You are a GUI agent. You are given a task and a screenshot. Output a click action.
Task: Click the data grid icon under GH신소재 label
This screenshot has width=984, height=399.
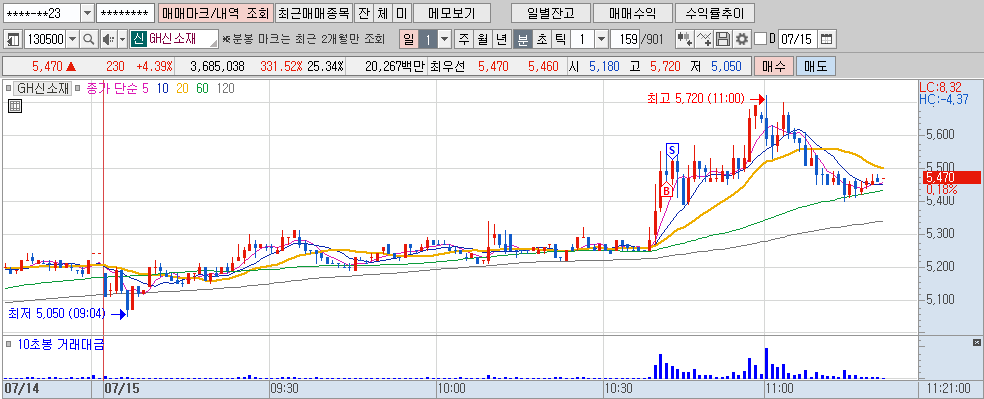pos(15,106)
